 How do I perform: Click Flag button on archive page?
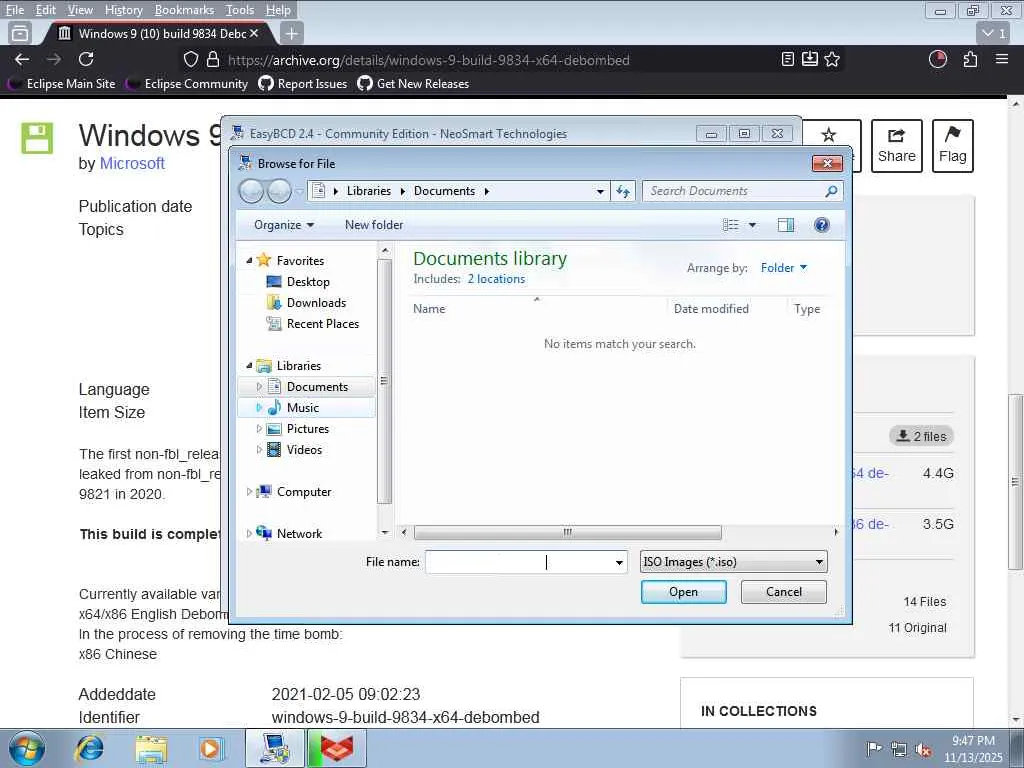(x=952, y=146)
